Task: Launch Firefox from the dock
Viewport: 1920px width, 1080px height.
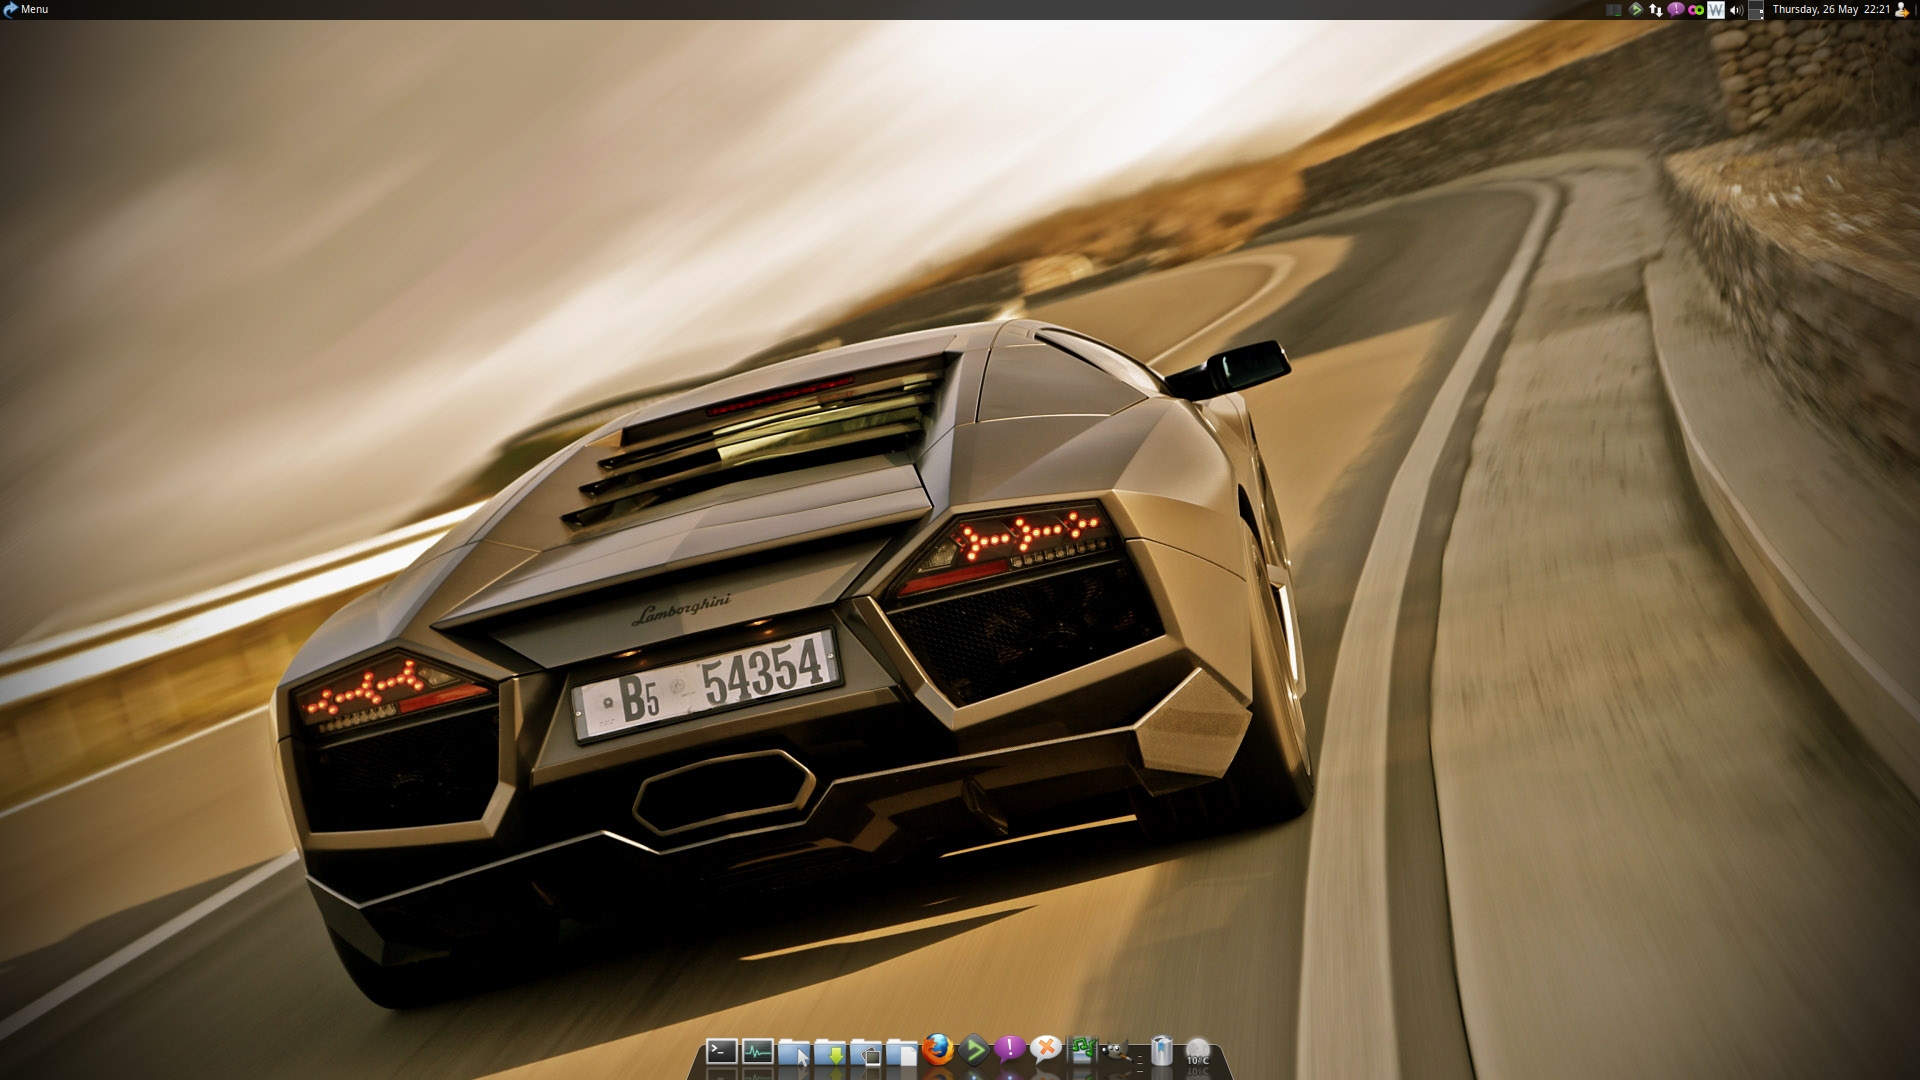Action: (x=938, y=1049)
